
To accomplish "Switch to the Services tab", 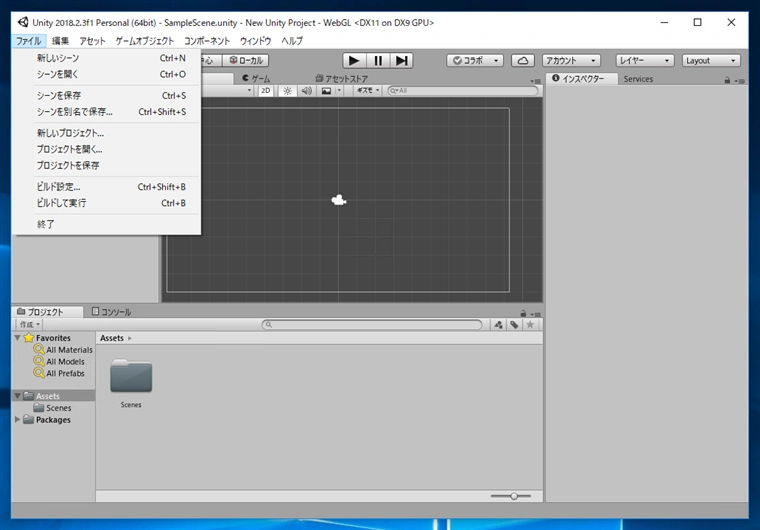I will [x=638, y=79].
